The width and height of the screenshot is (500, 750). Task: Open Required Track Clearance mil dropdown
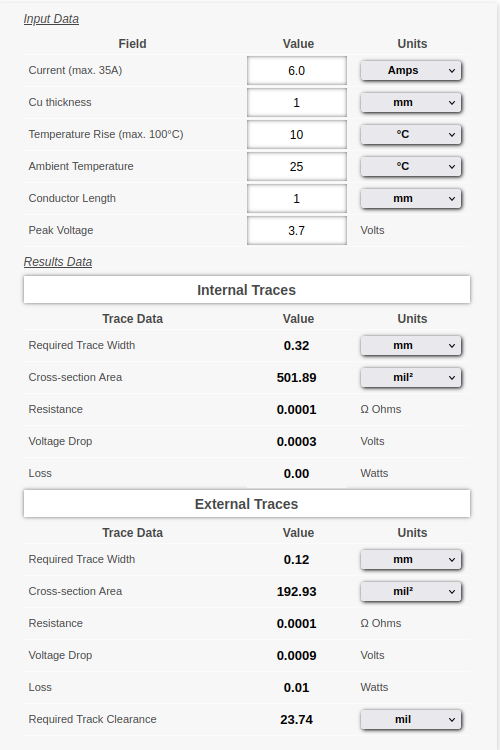[x=411, y=719]
